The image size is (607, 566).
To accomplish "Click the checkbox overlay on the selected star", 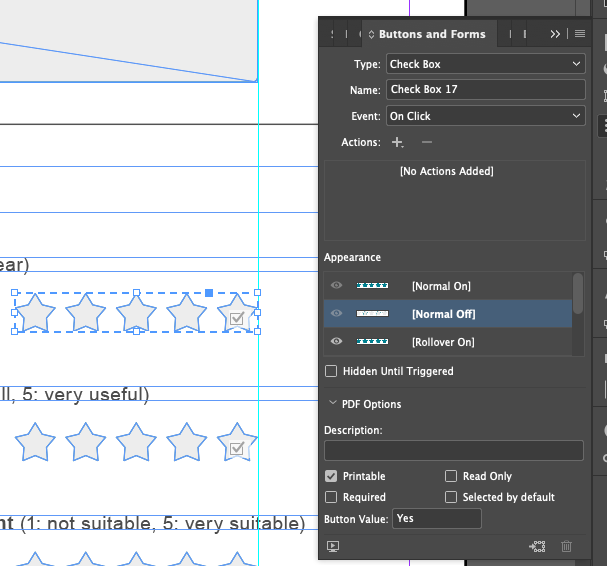I will [x=237, y=319].
